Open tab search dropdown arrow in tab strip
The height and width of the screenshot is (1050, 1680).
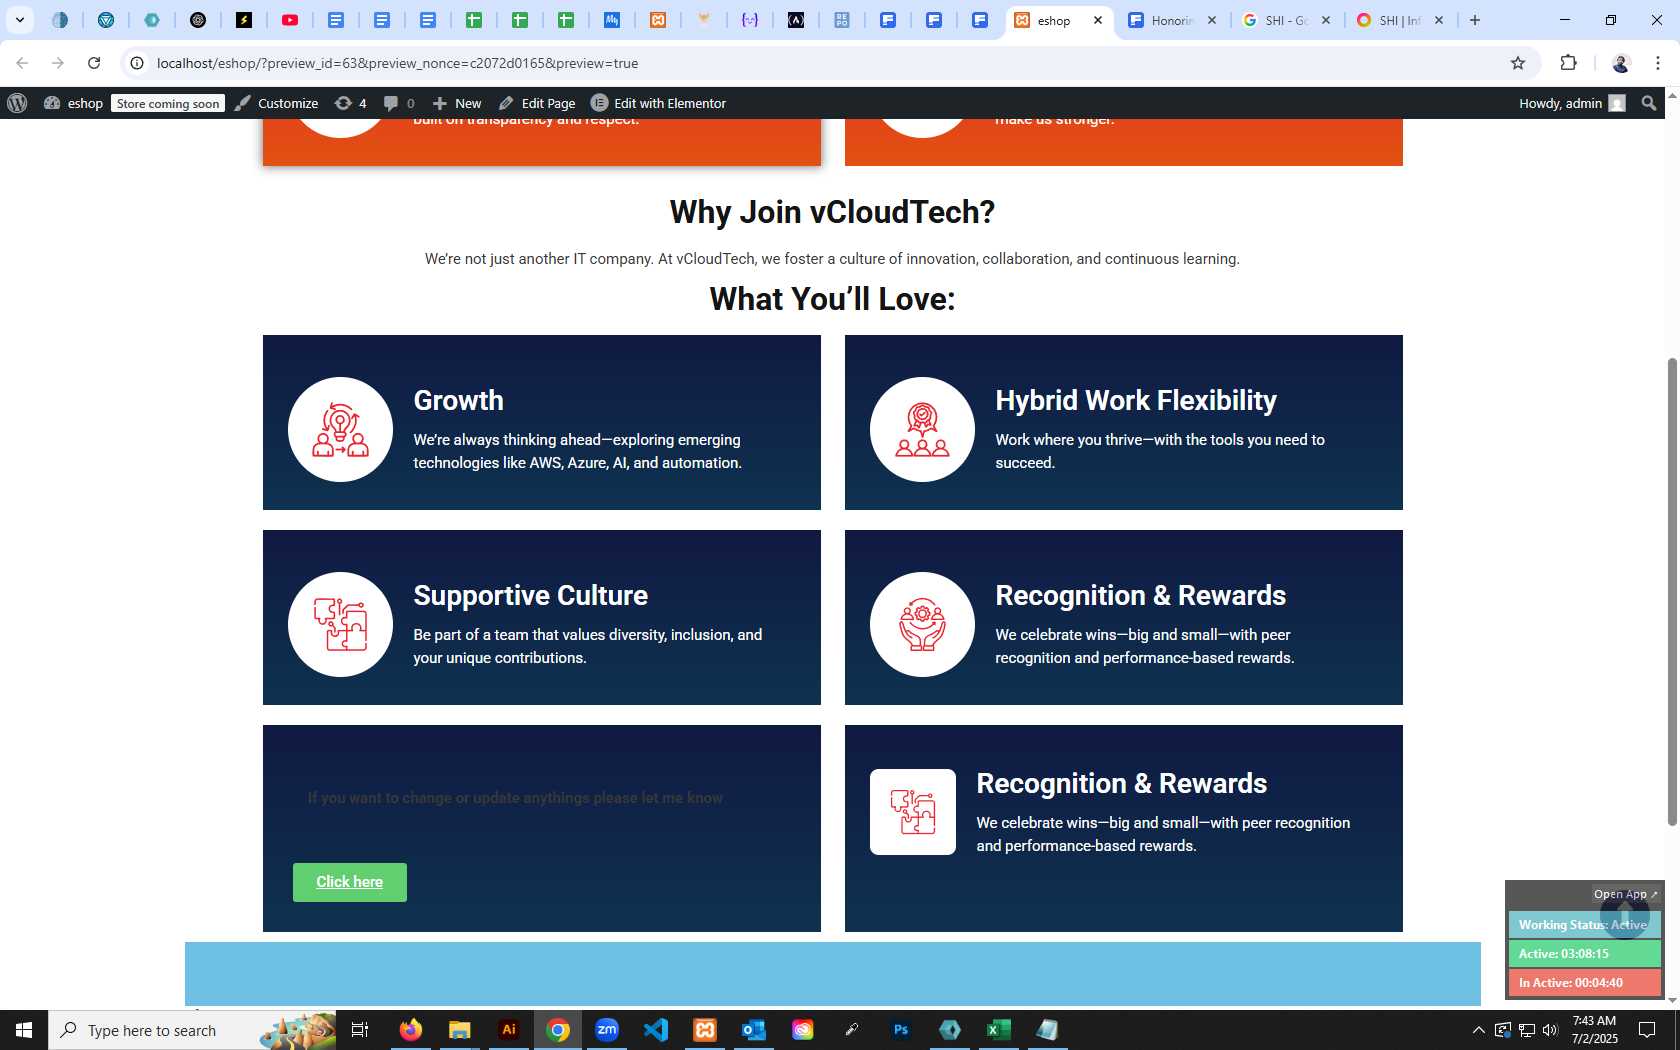point(19,20)
